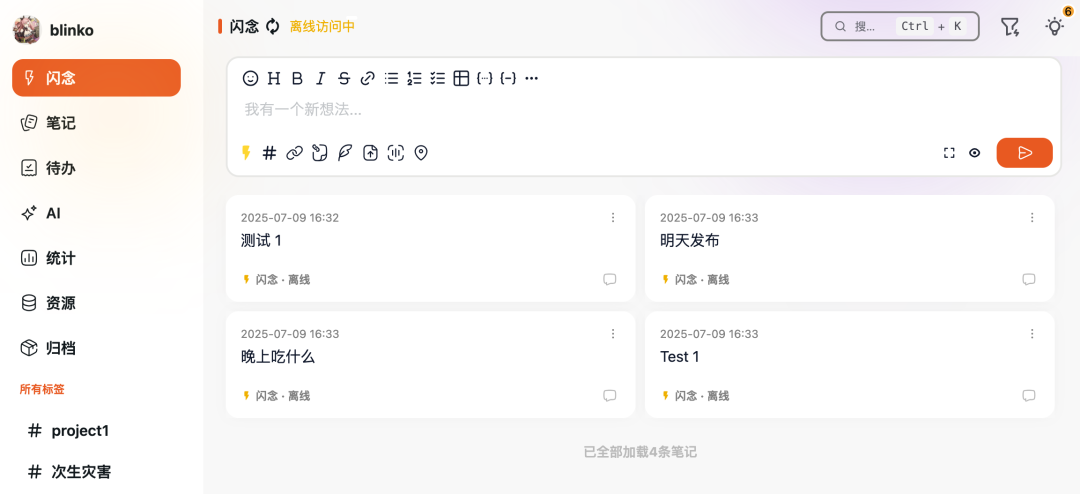Screen dimensions: 1080x494
Task: Click the 闪念 page title in header
Action: point(244,27)
